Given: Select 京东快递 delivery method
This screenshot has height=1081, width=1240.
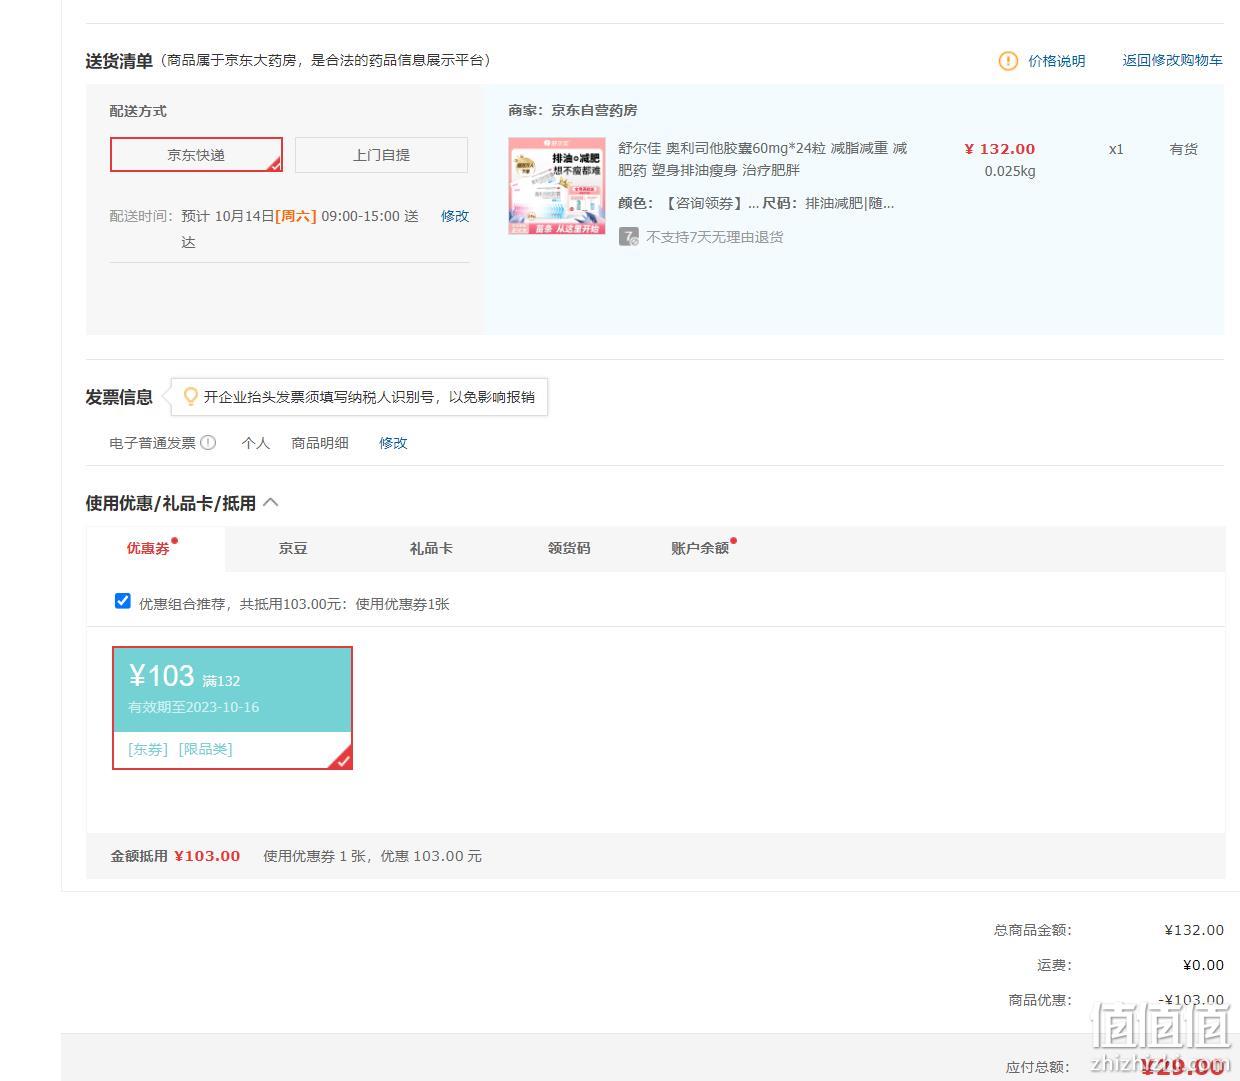Looking at the screenshot, I should coord(196,155).
